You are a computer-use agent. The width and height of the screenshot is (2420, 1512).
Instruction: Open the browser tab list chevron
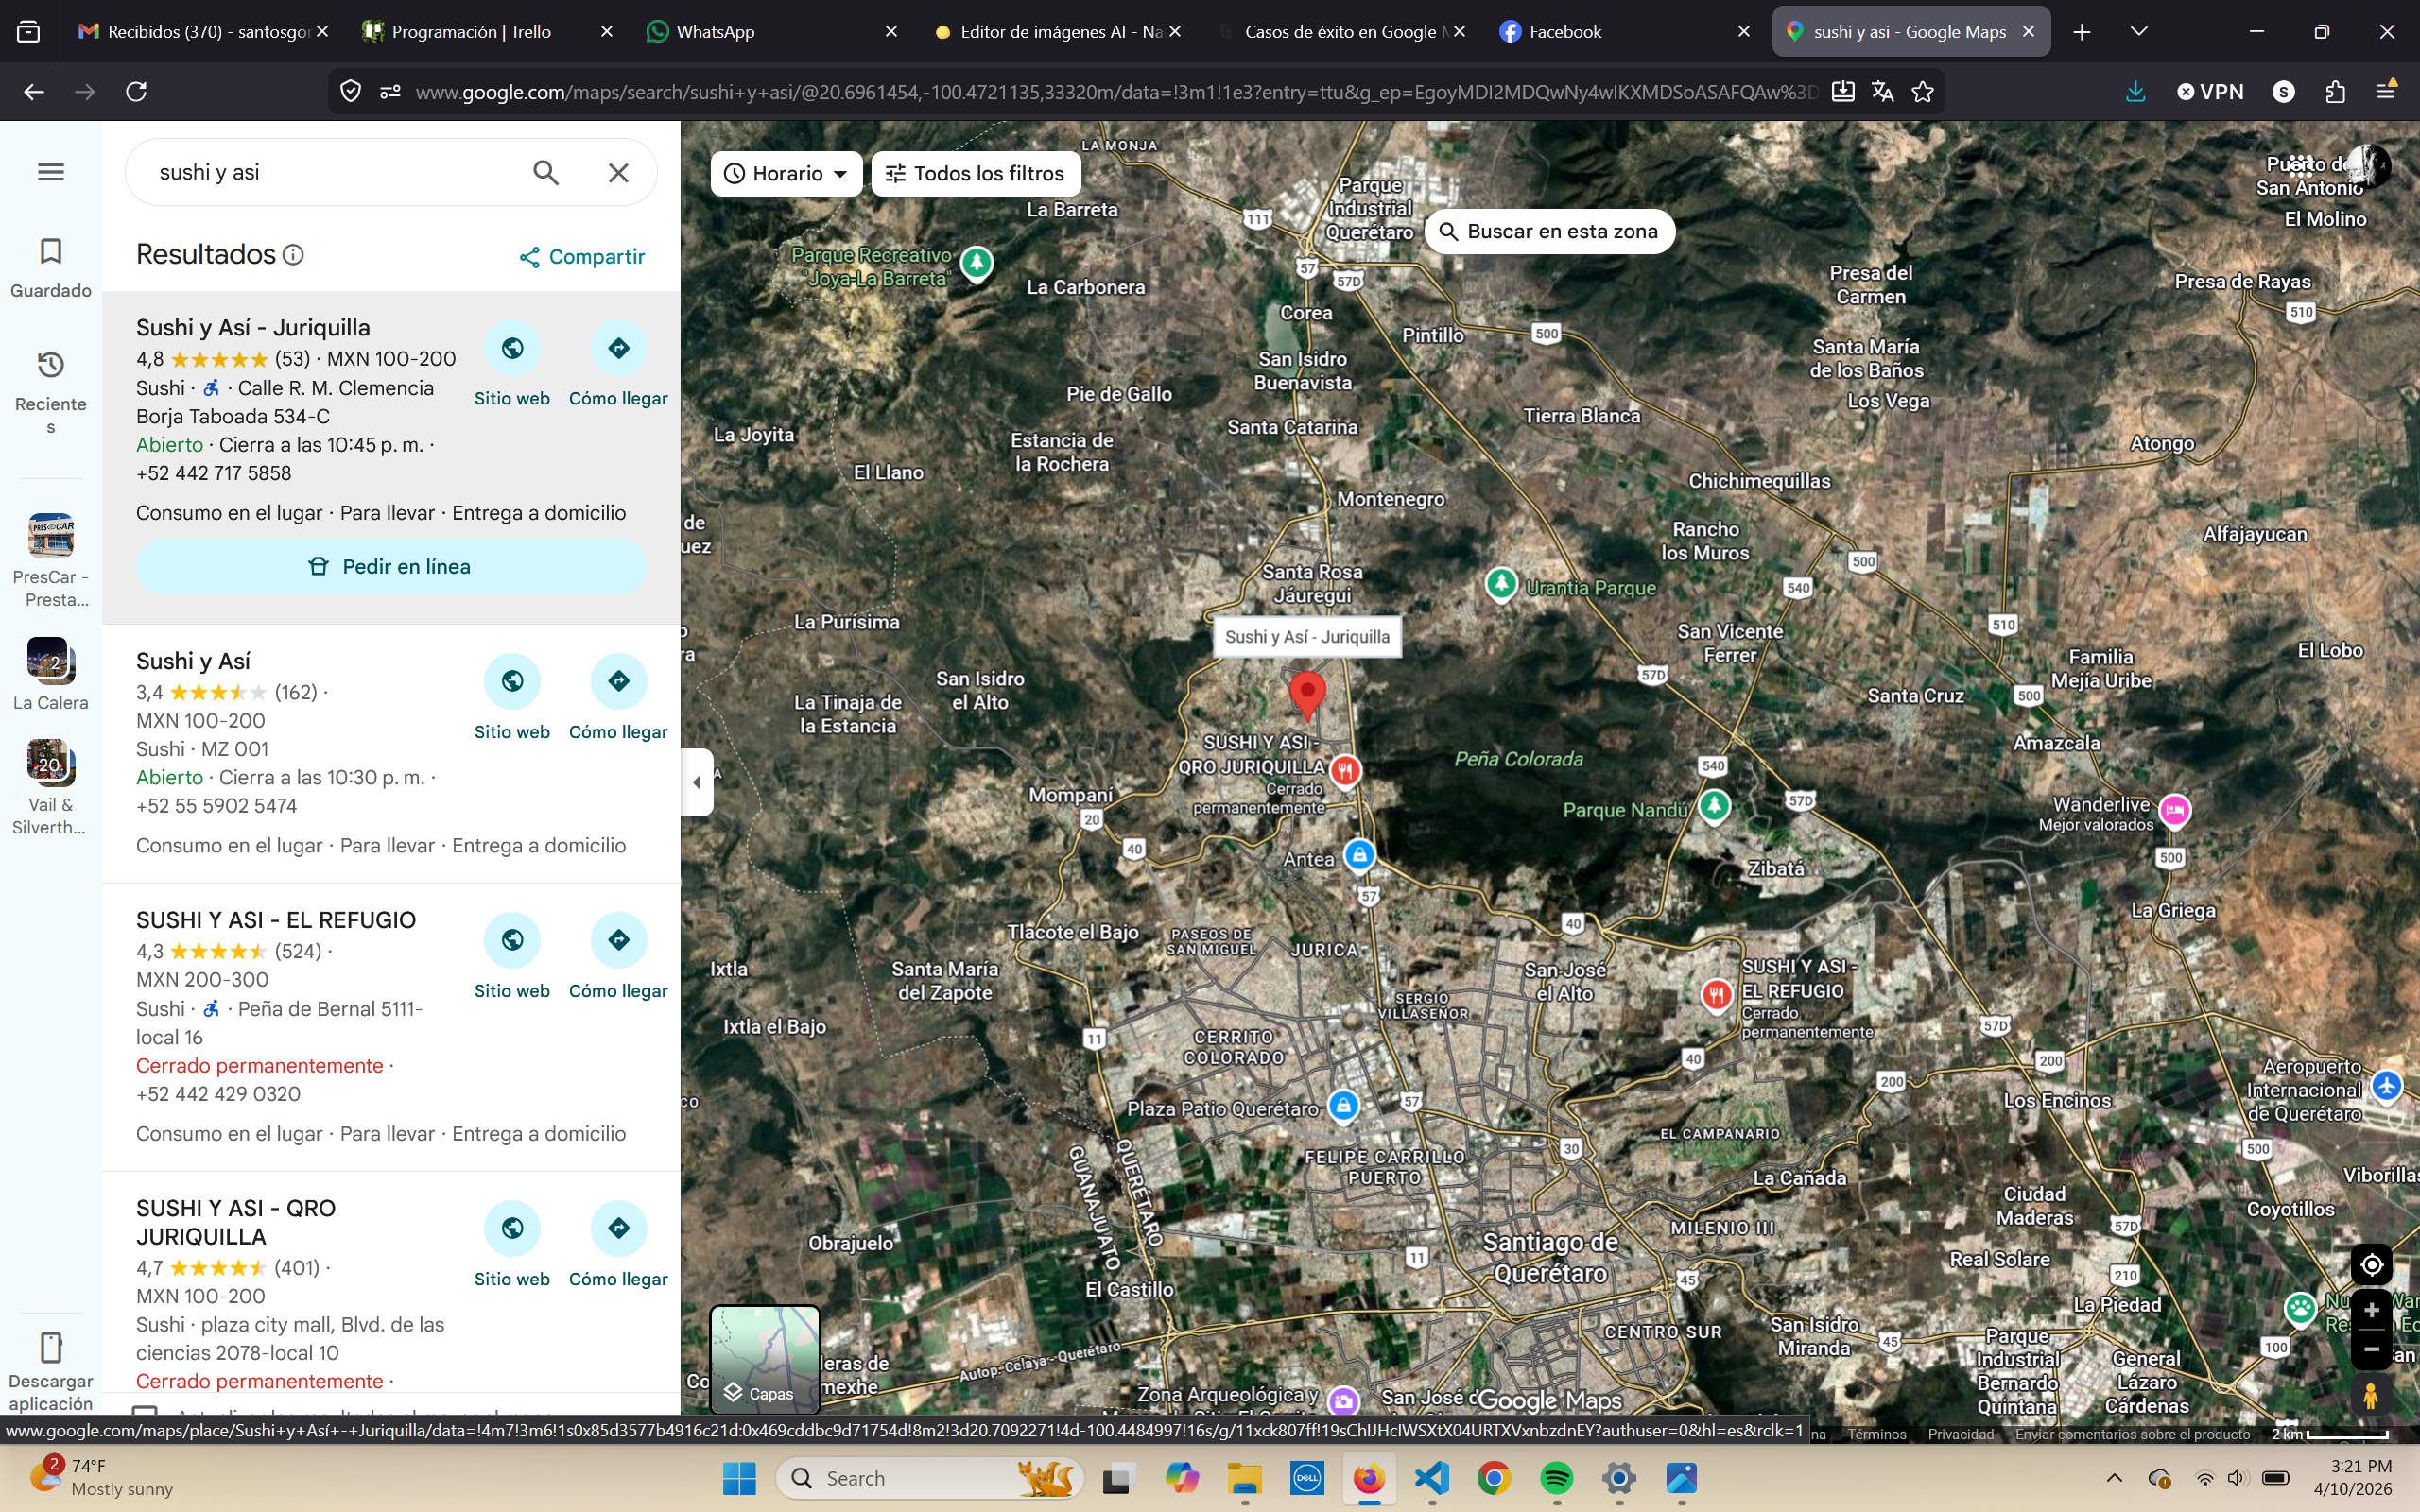tap(2139, 31)
